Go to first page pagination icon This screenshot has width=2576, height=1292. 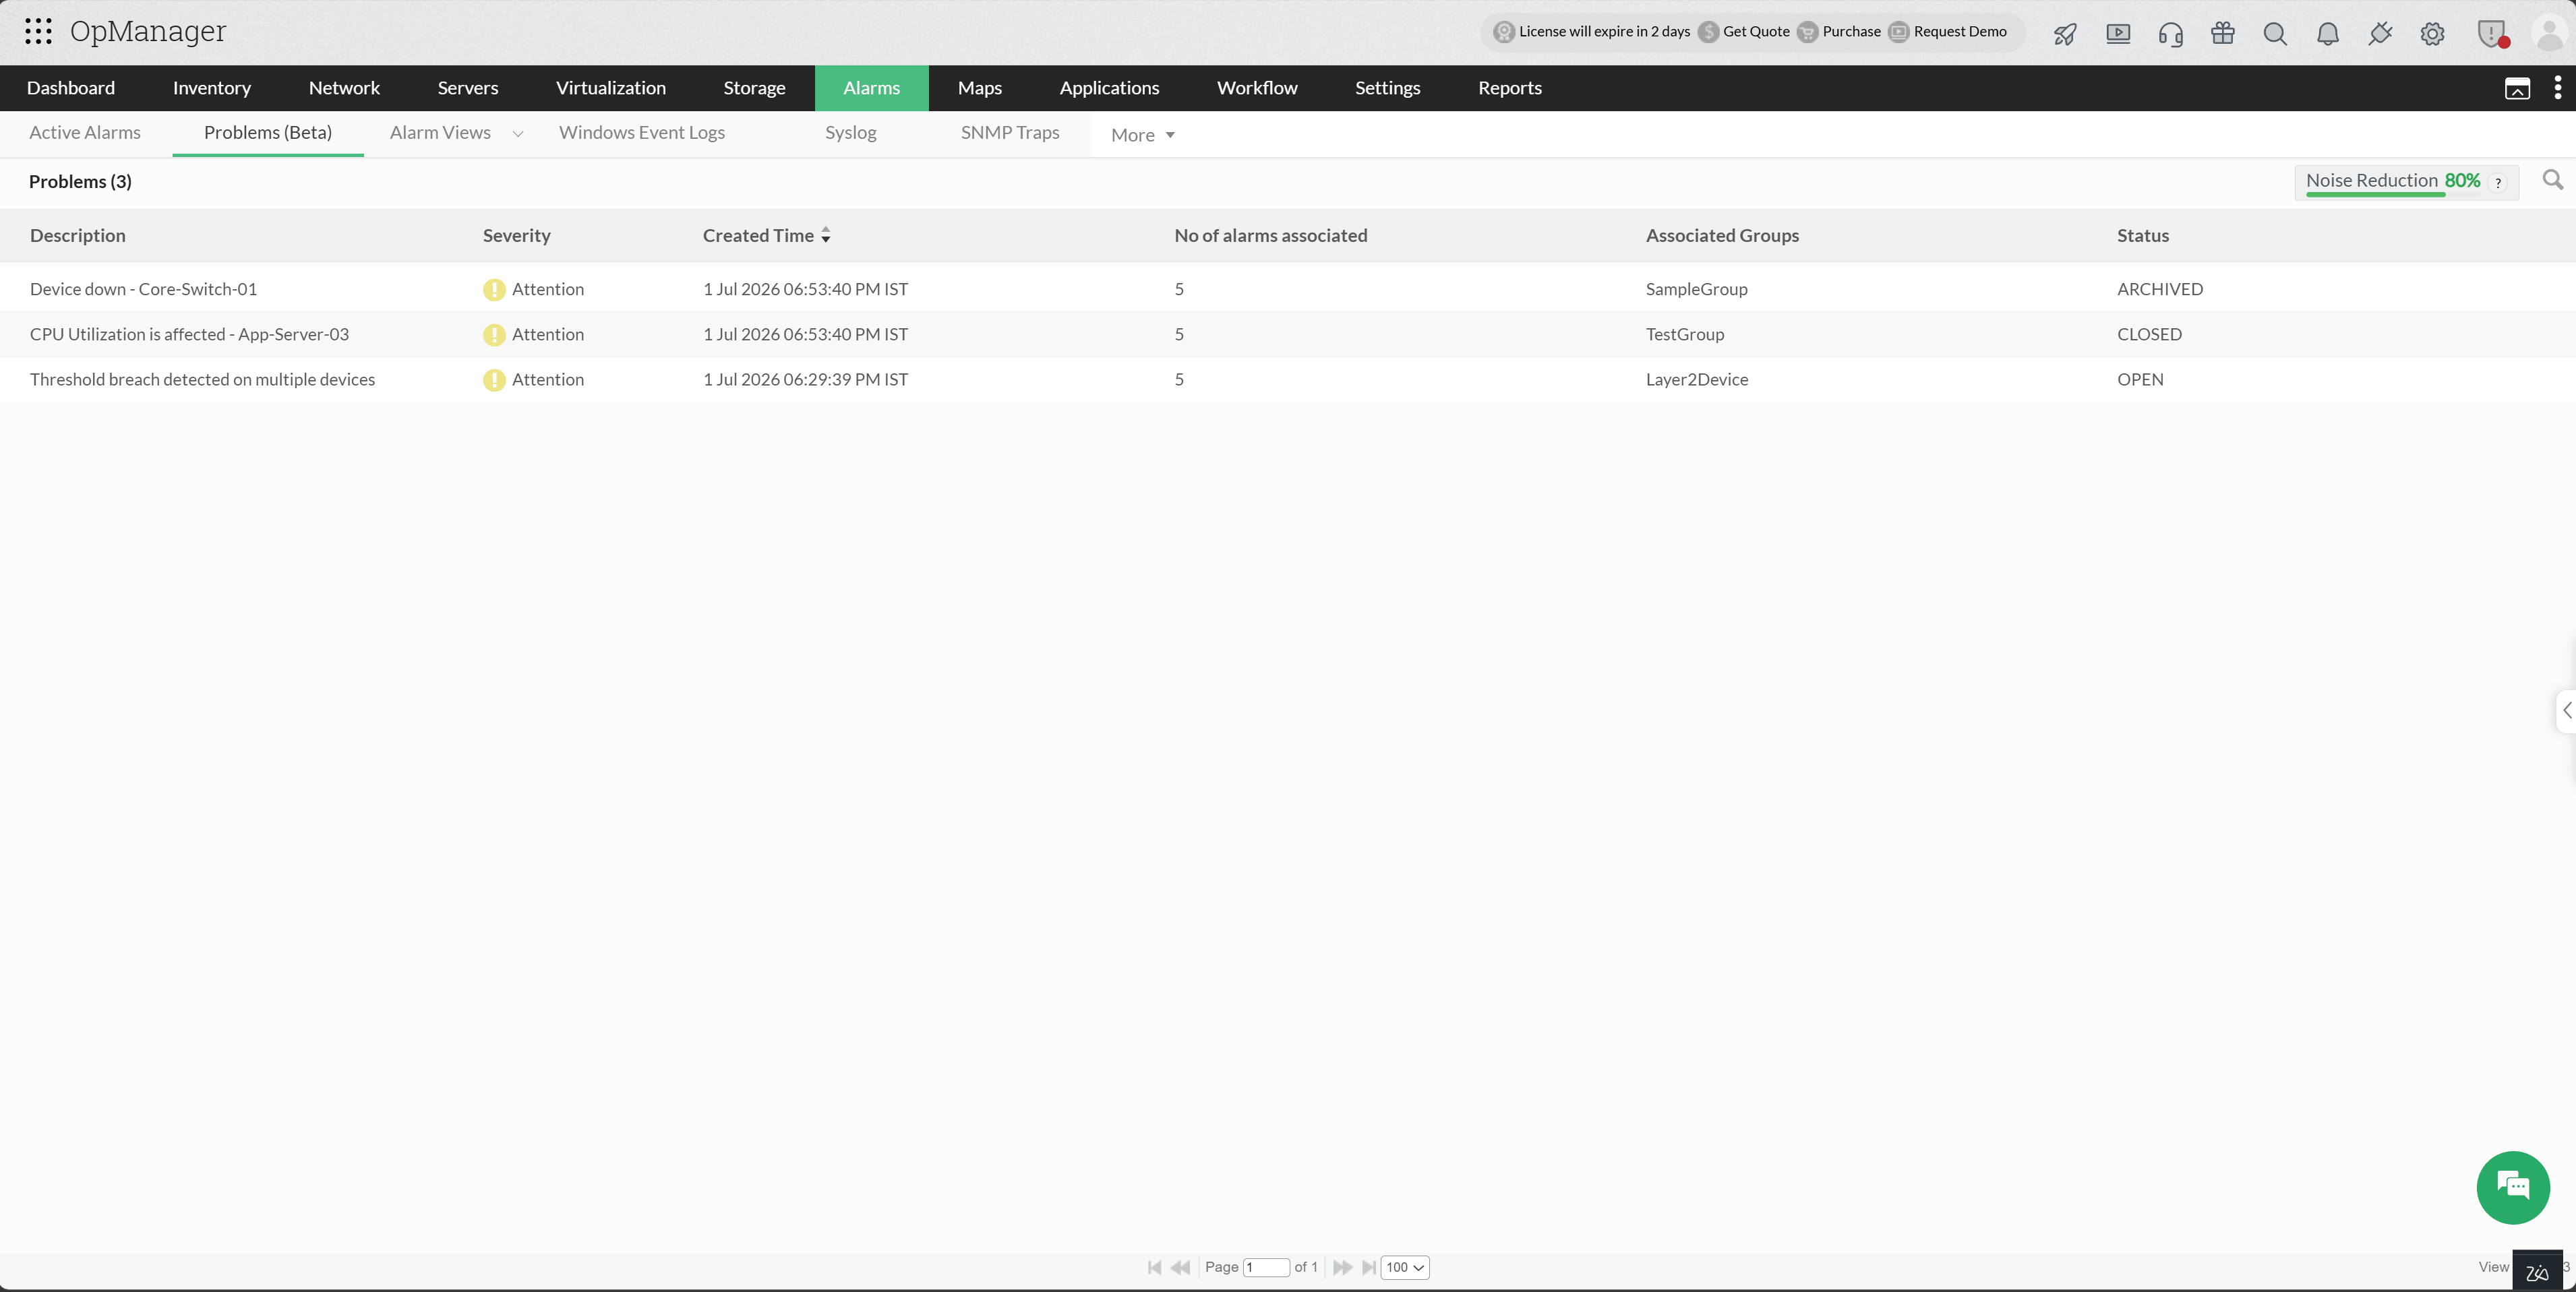click(x=1155, y=1267)
